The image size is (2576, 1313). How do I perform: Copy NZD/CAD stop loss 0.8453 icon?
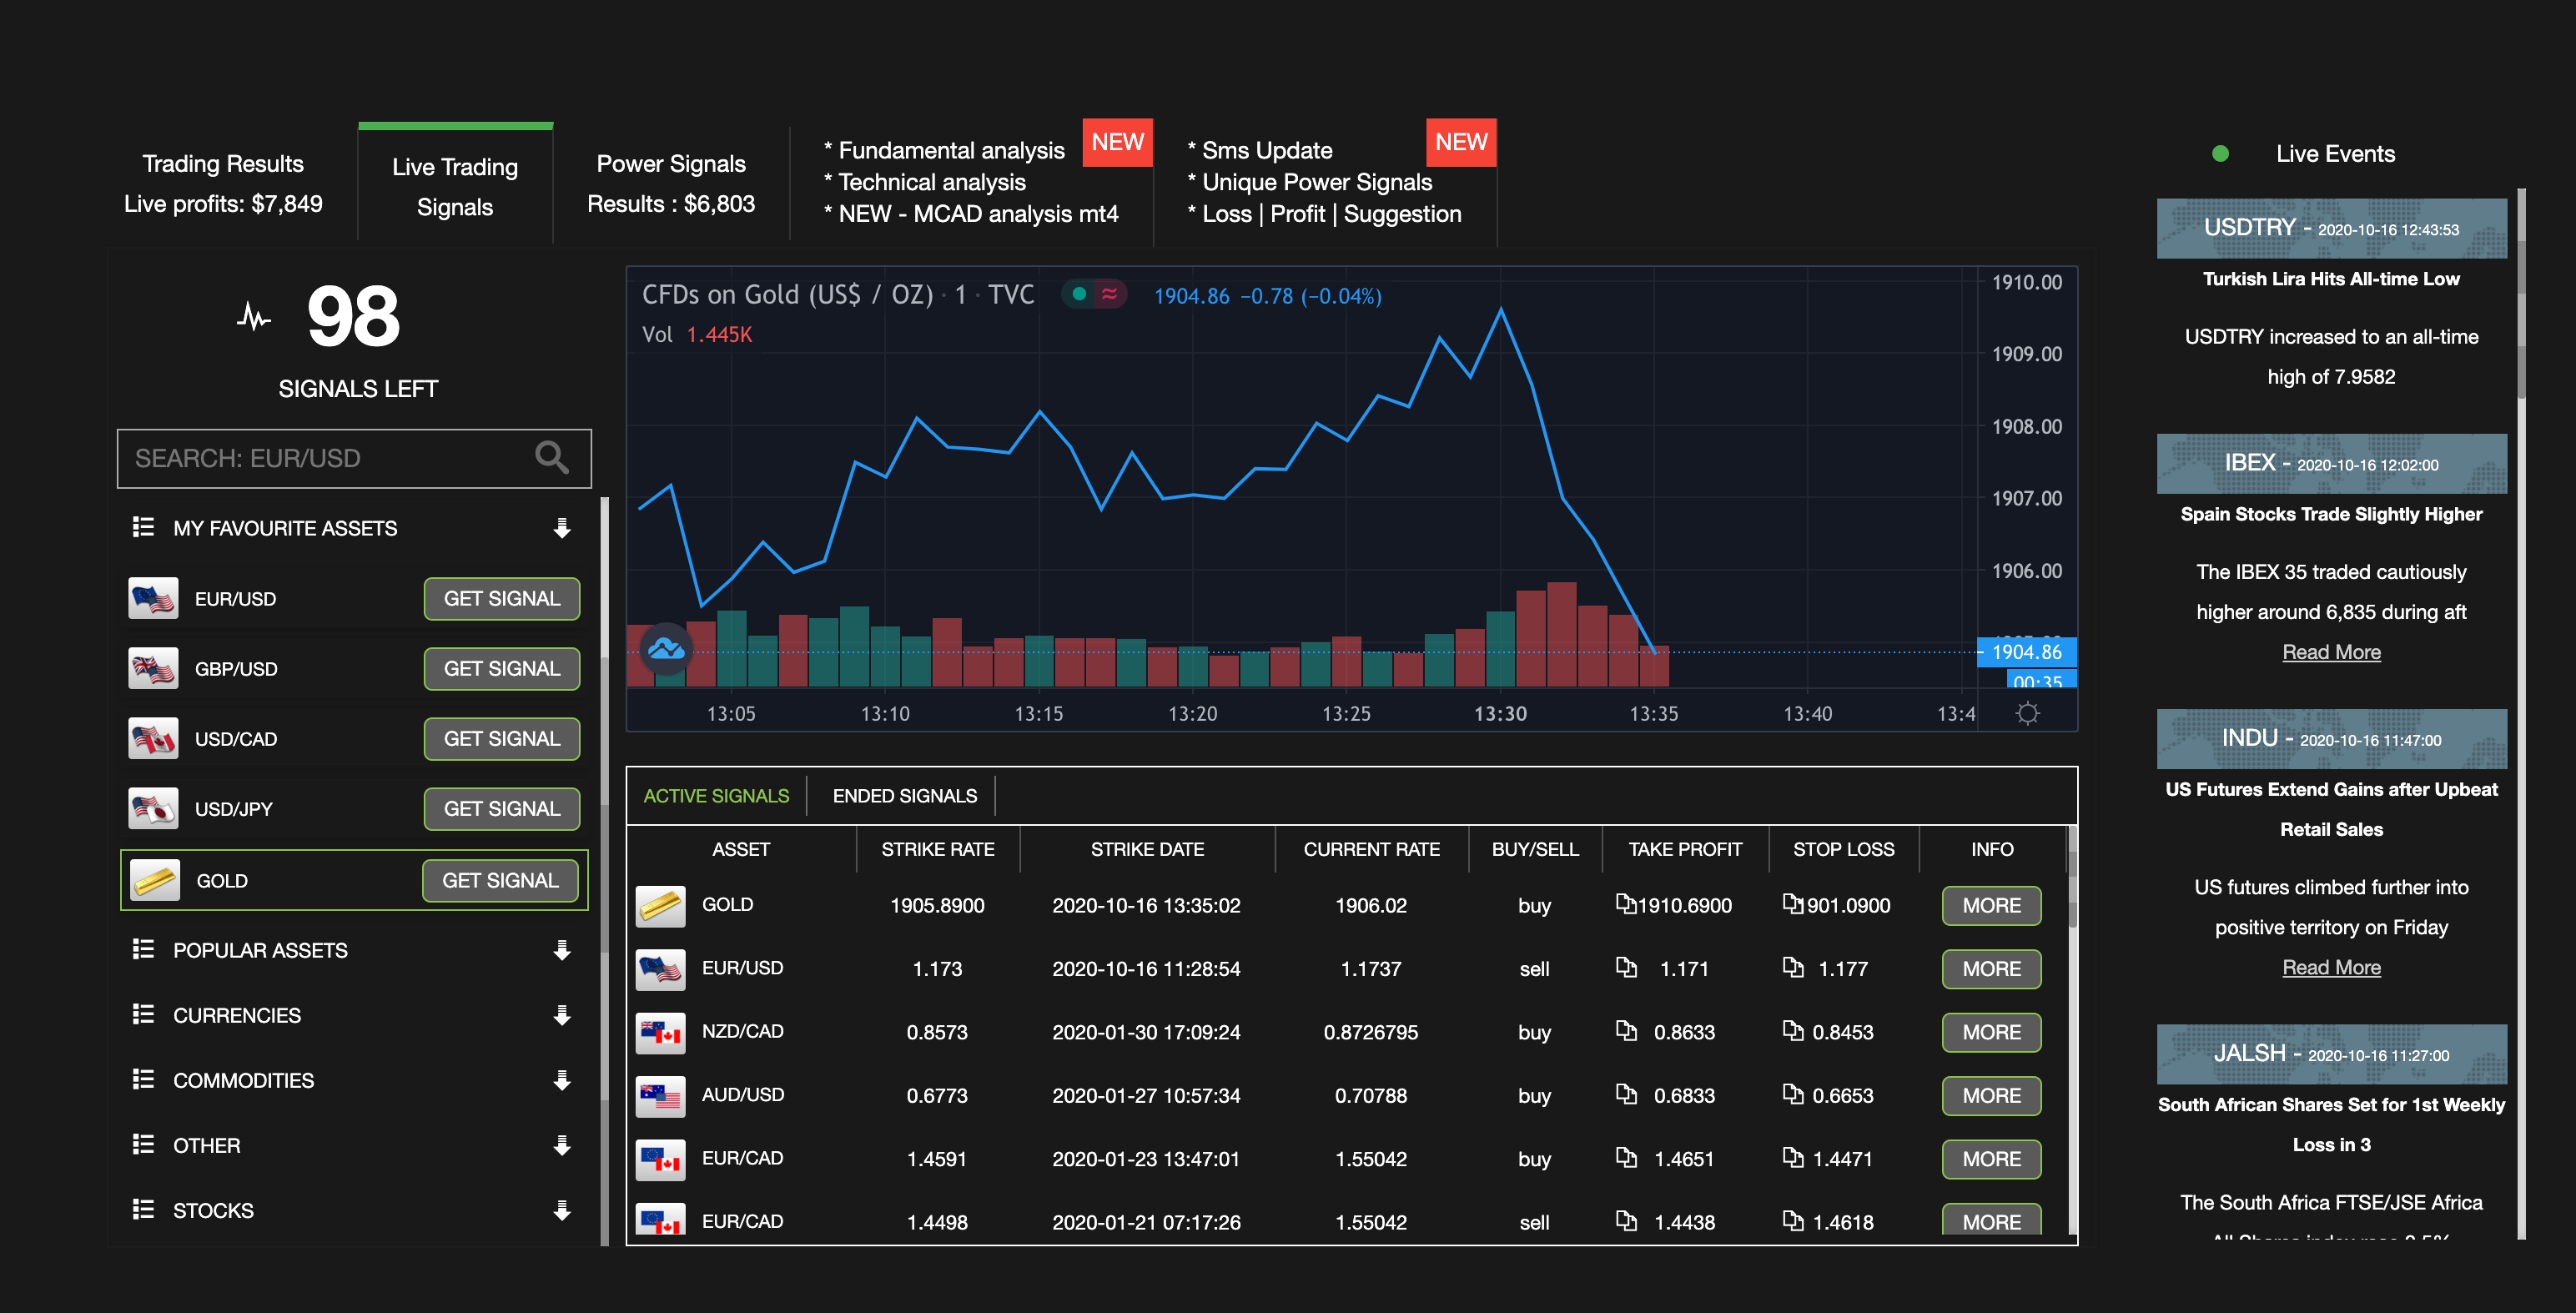point(1793,1030)
